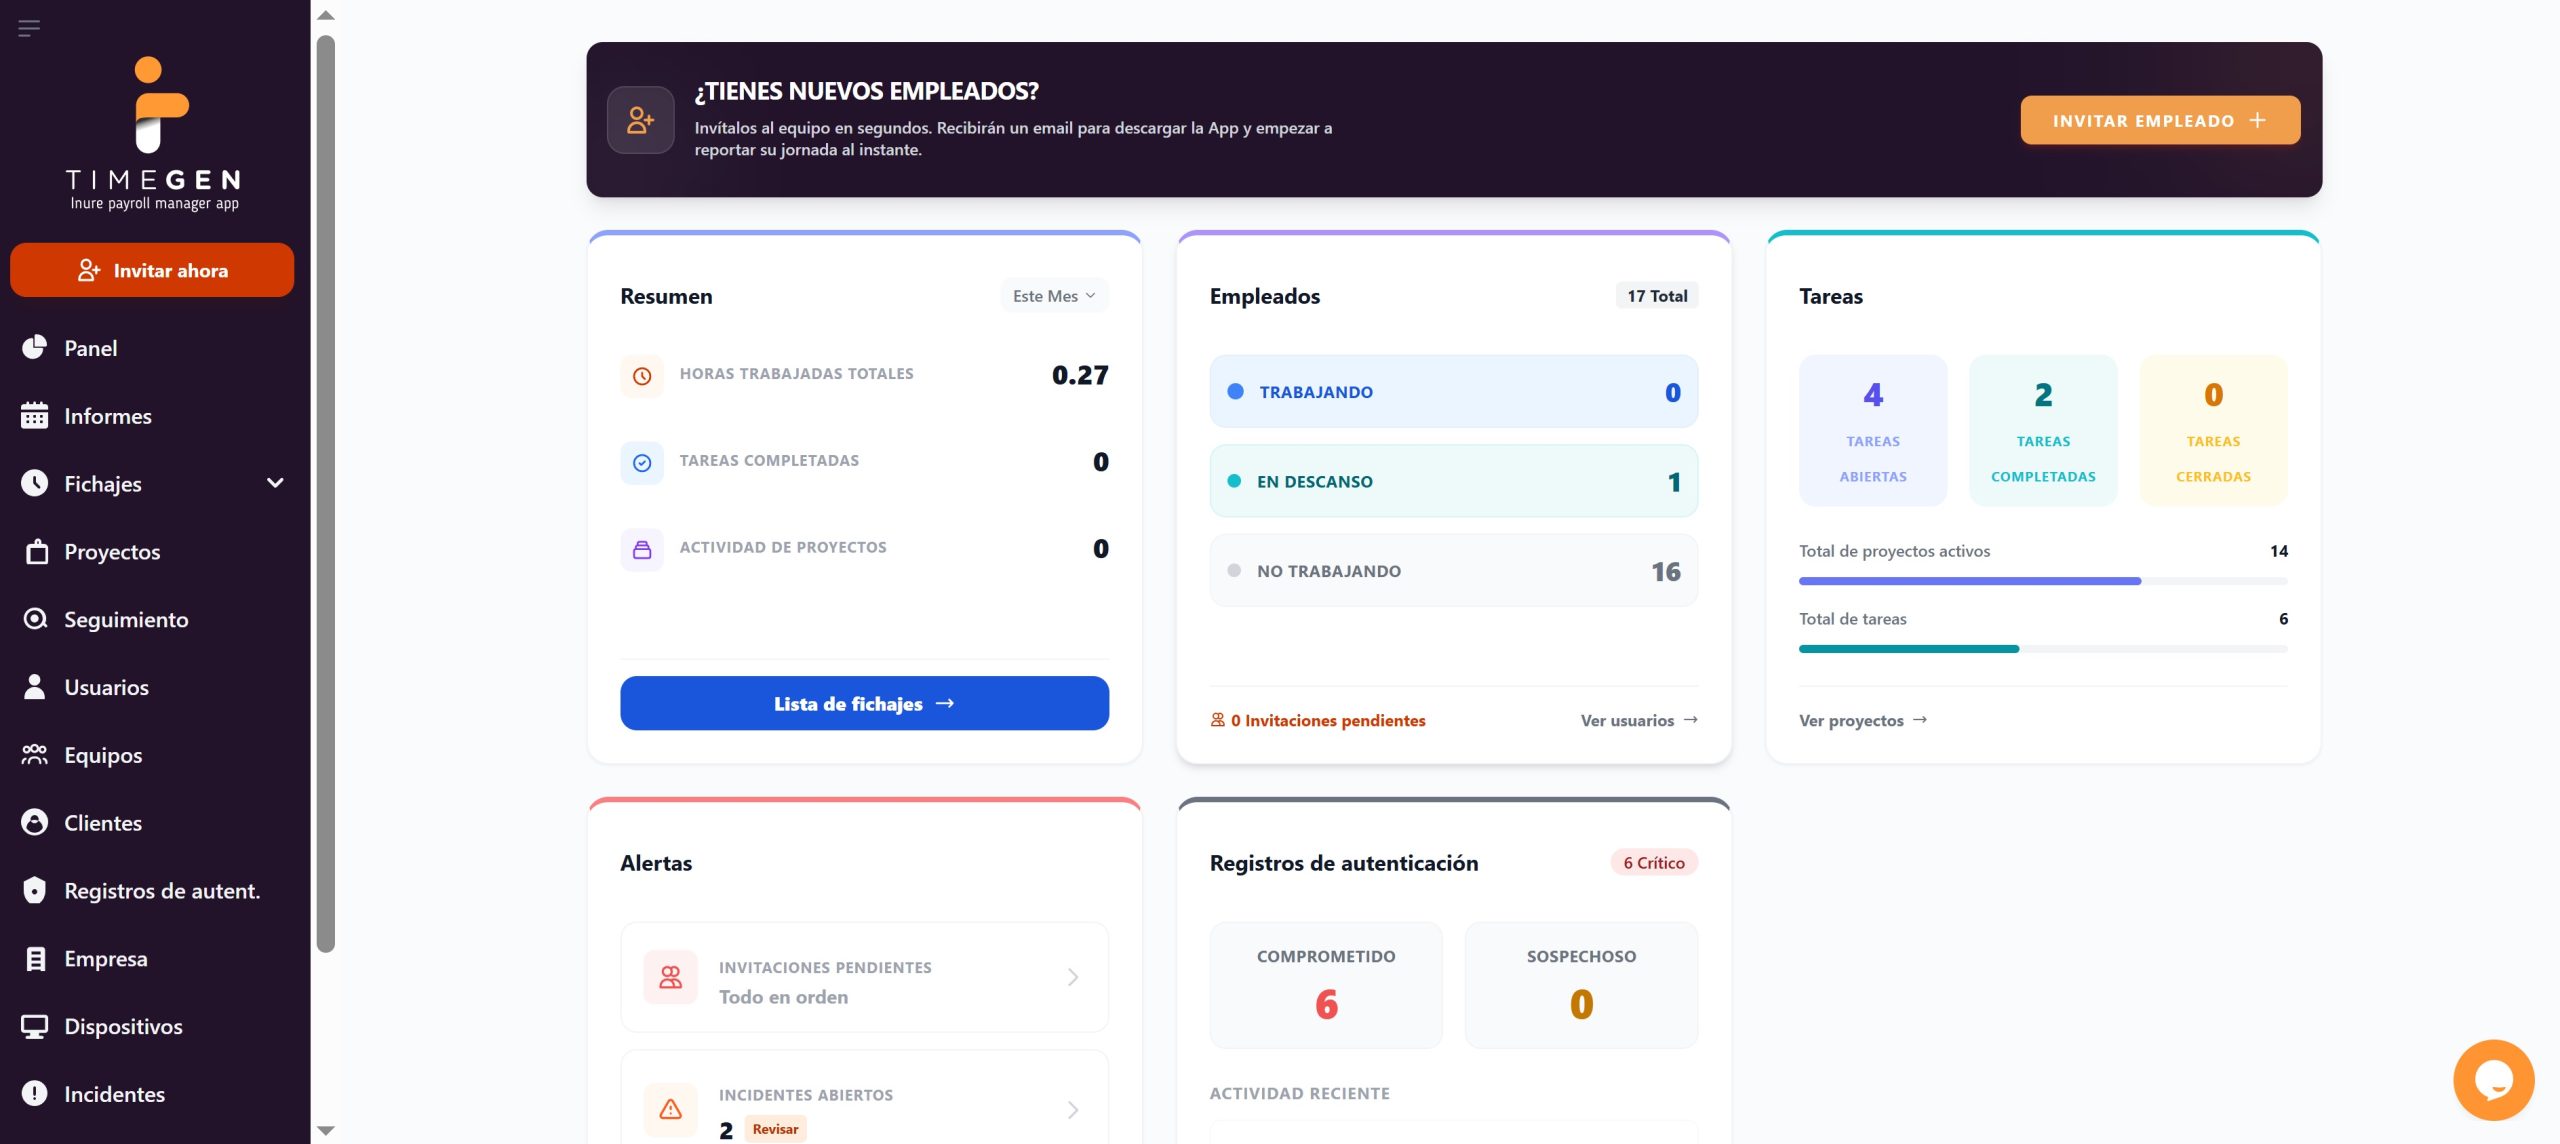The width and height of the screenshot is (2560, 1144).
Task: Click the Seguimiento tracking icon
Action: [x=35, y=619]
